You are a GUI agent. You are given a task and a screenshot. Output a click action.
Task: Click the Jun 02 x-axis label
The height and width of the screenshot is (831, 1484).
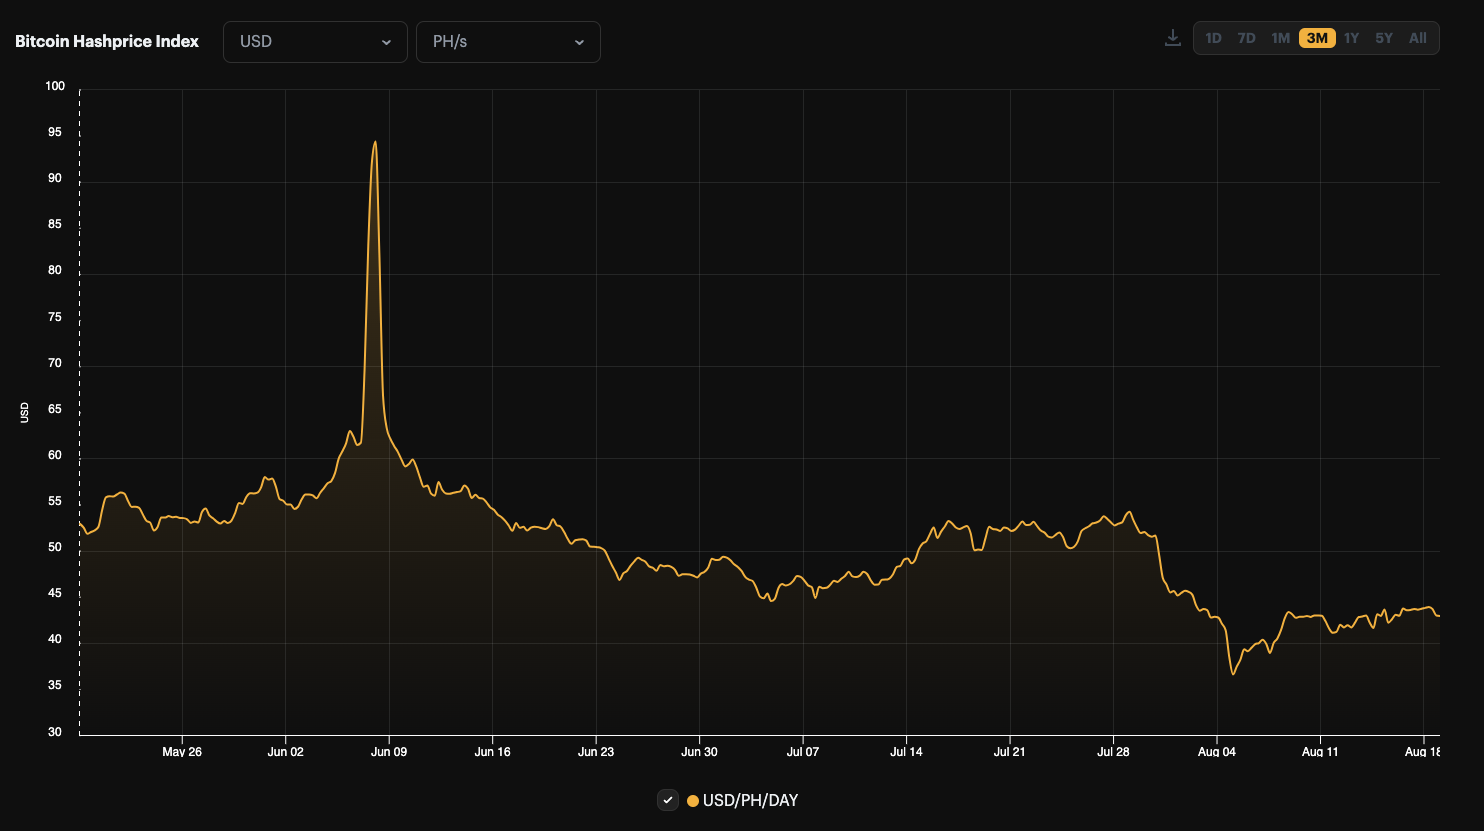point(285,751)
